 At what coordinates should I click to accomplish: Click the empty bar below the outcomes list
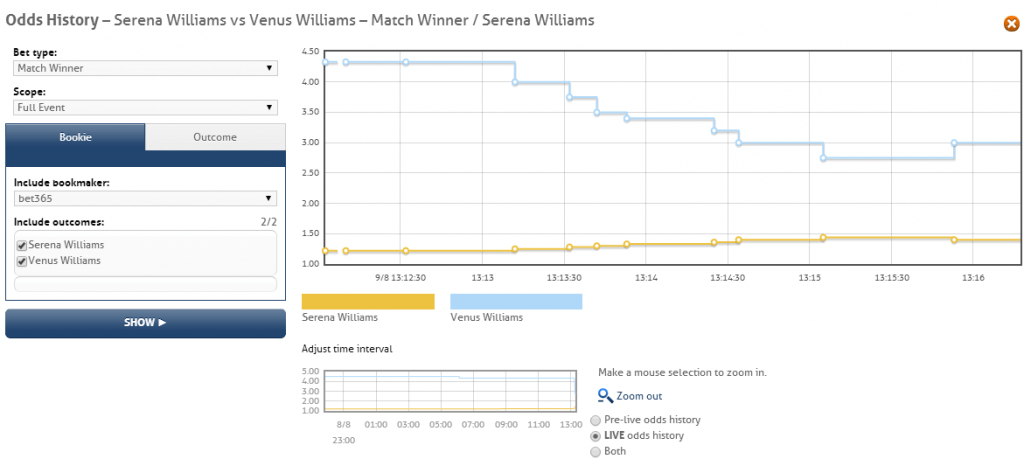click(x=145, y=284)
